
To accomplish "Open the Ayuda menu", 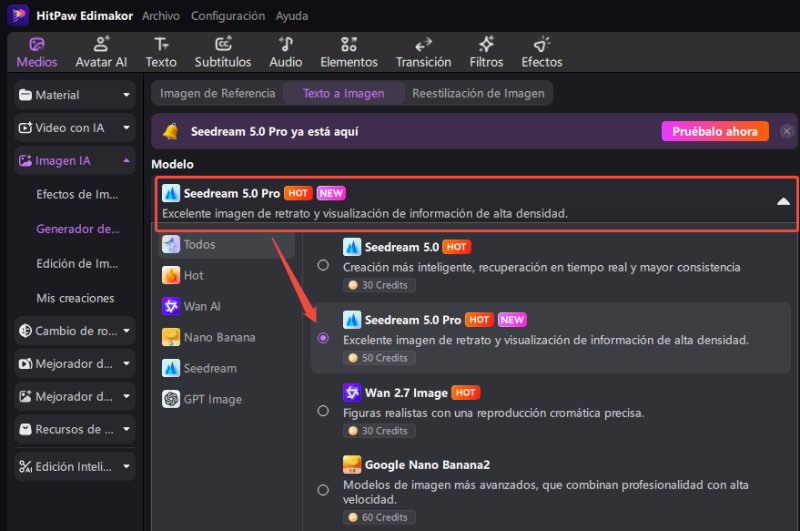I will tap(292, 16).
